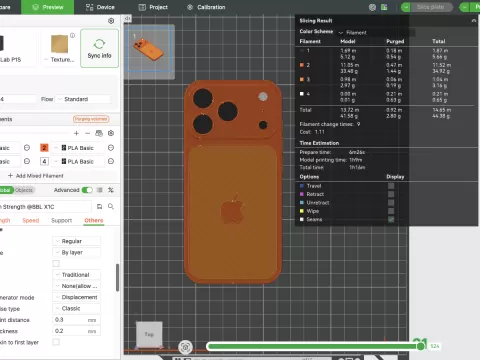Click the Sync info refresh icon

[99, 44]
